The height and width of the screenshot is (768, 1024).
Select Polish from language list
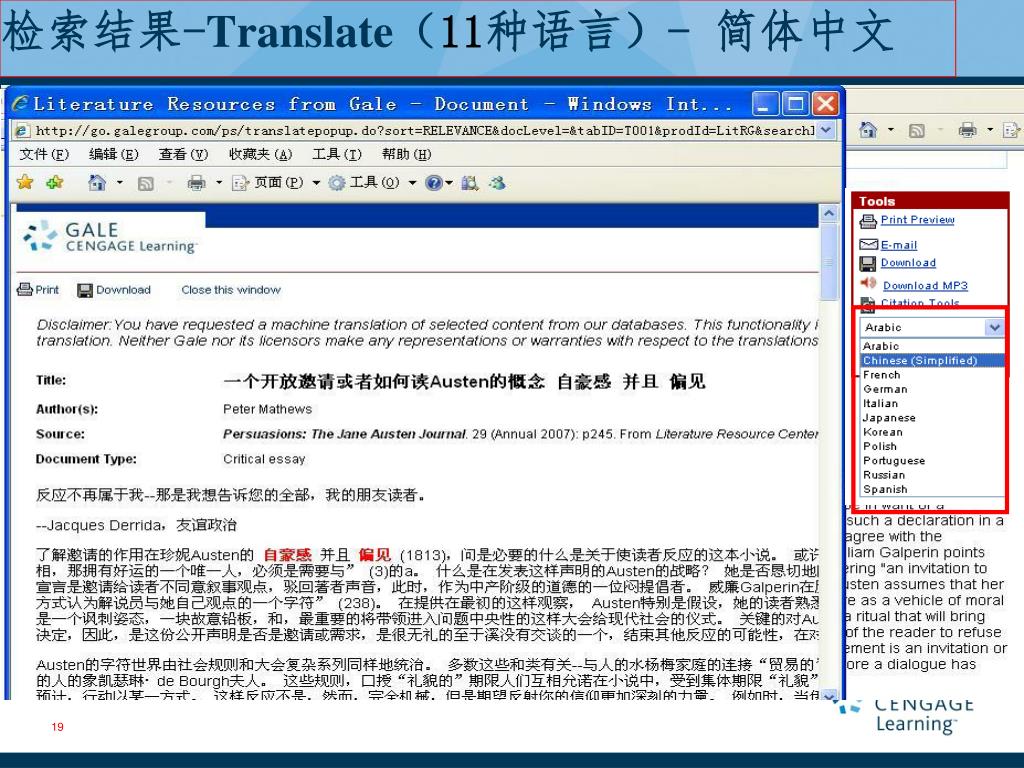point(933,447)
